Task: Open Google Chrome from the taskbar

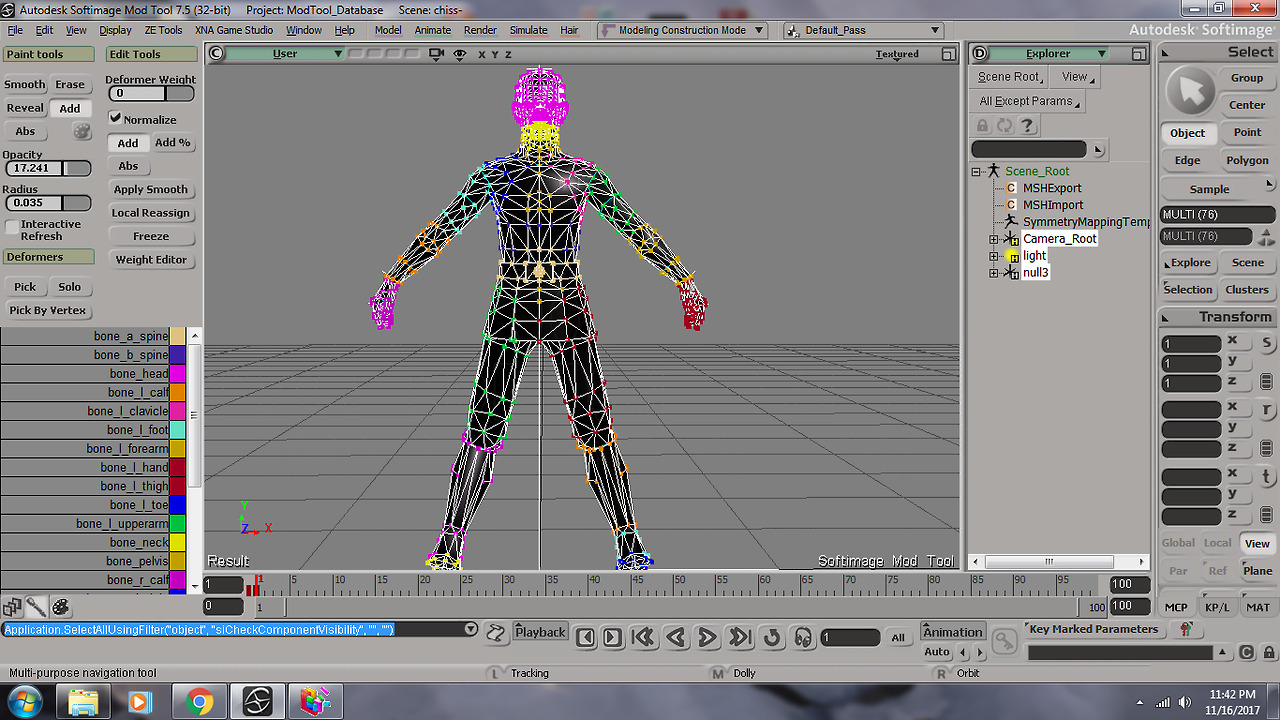Action: pos(200,702)
